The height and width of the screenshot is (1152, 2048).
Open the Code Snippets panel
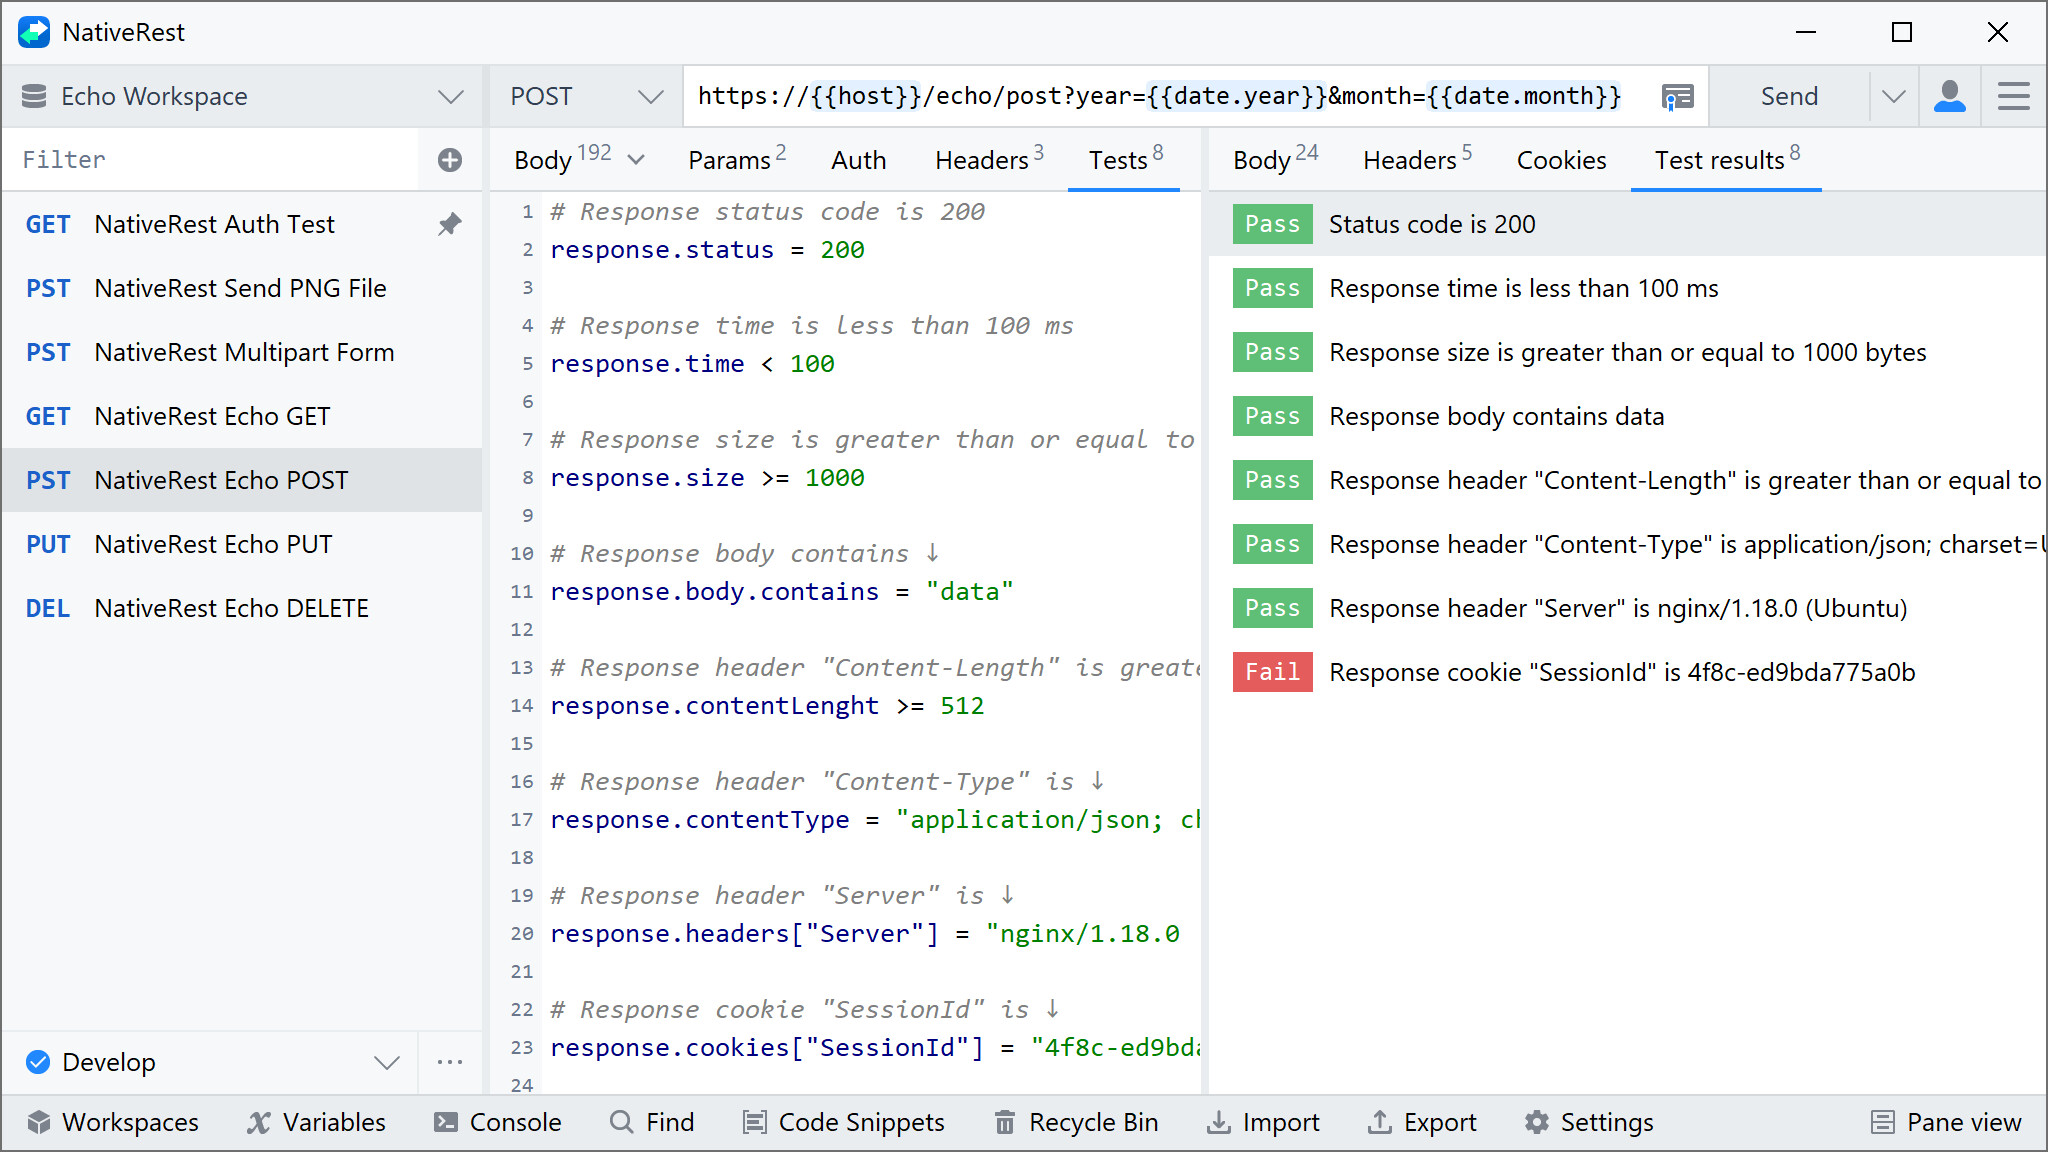[x=843, y=1122]
